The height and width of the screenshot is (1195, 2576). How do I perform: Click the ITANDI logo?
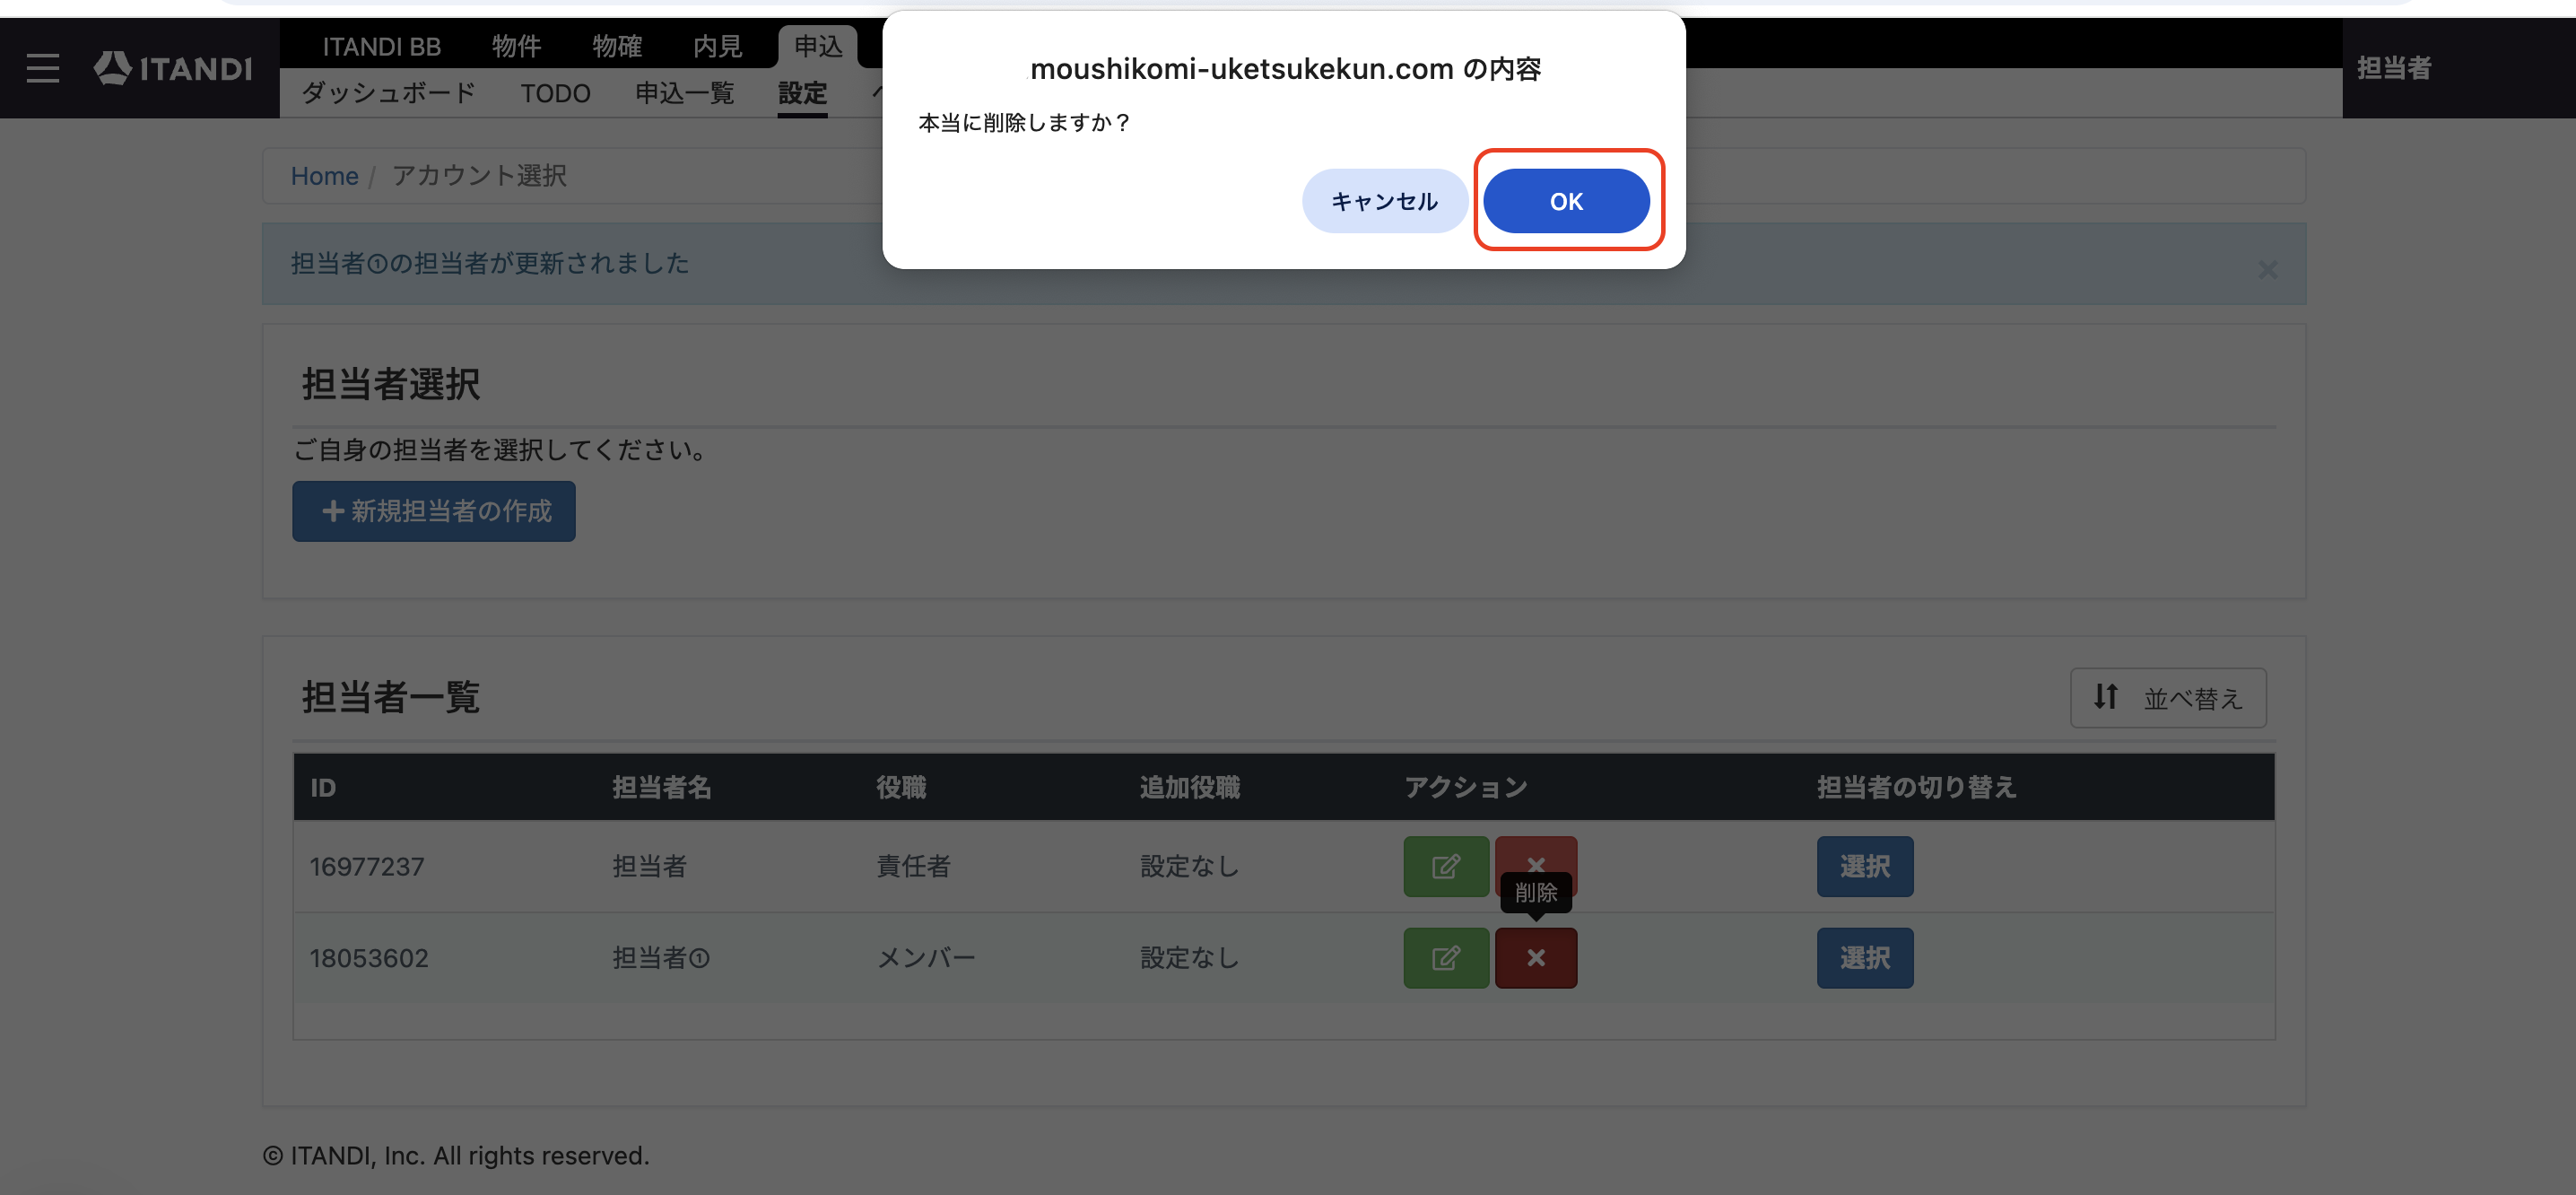pyautogui.click(x=173, y=68)
